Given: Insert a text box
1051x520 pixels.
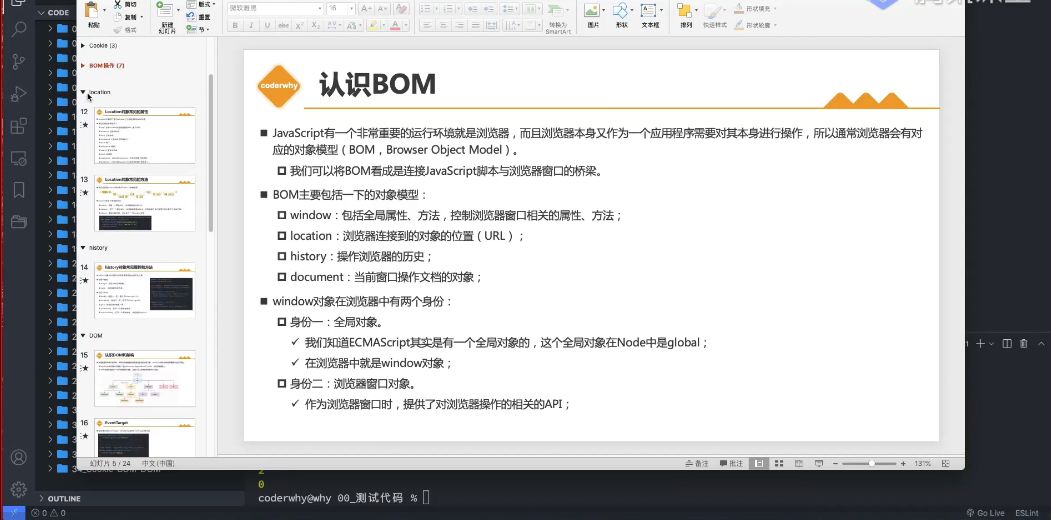Looking at the screenshot, I should click(x=650, y=11).
